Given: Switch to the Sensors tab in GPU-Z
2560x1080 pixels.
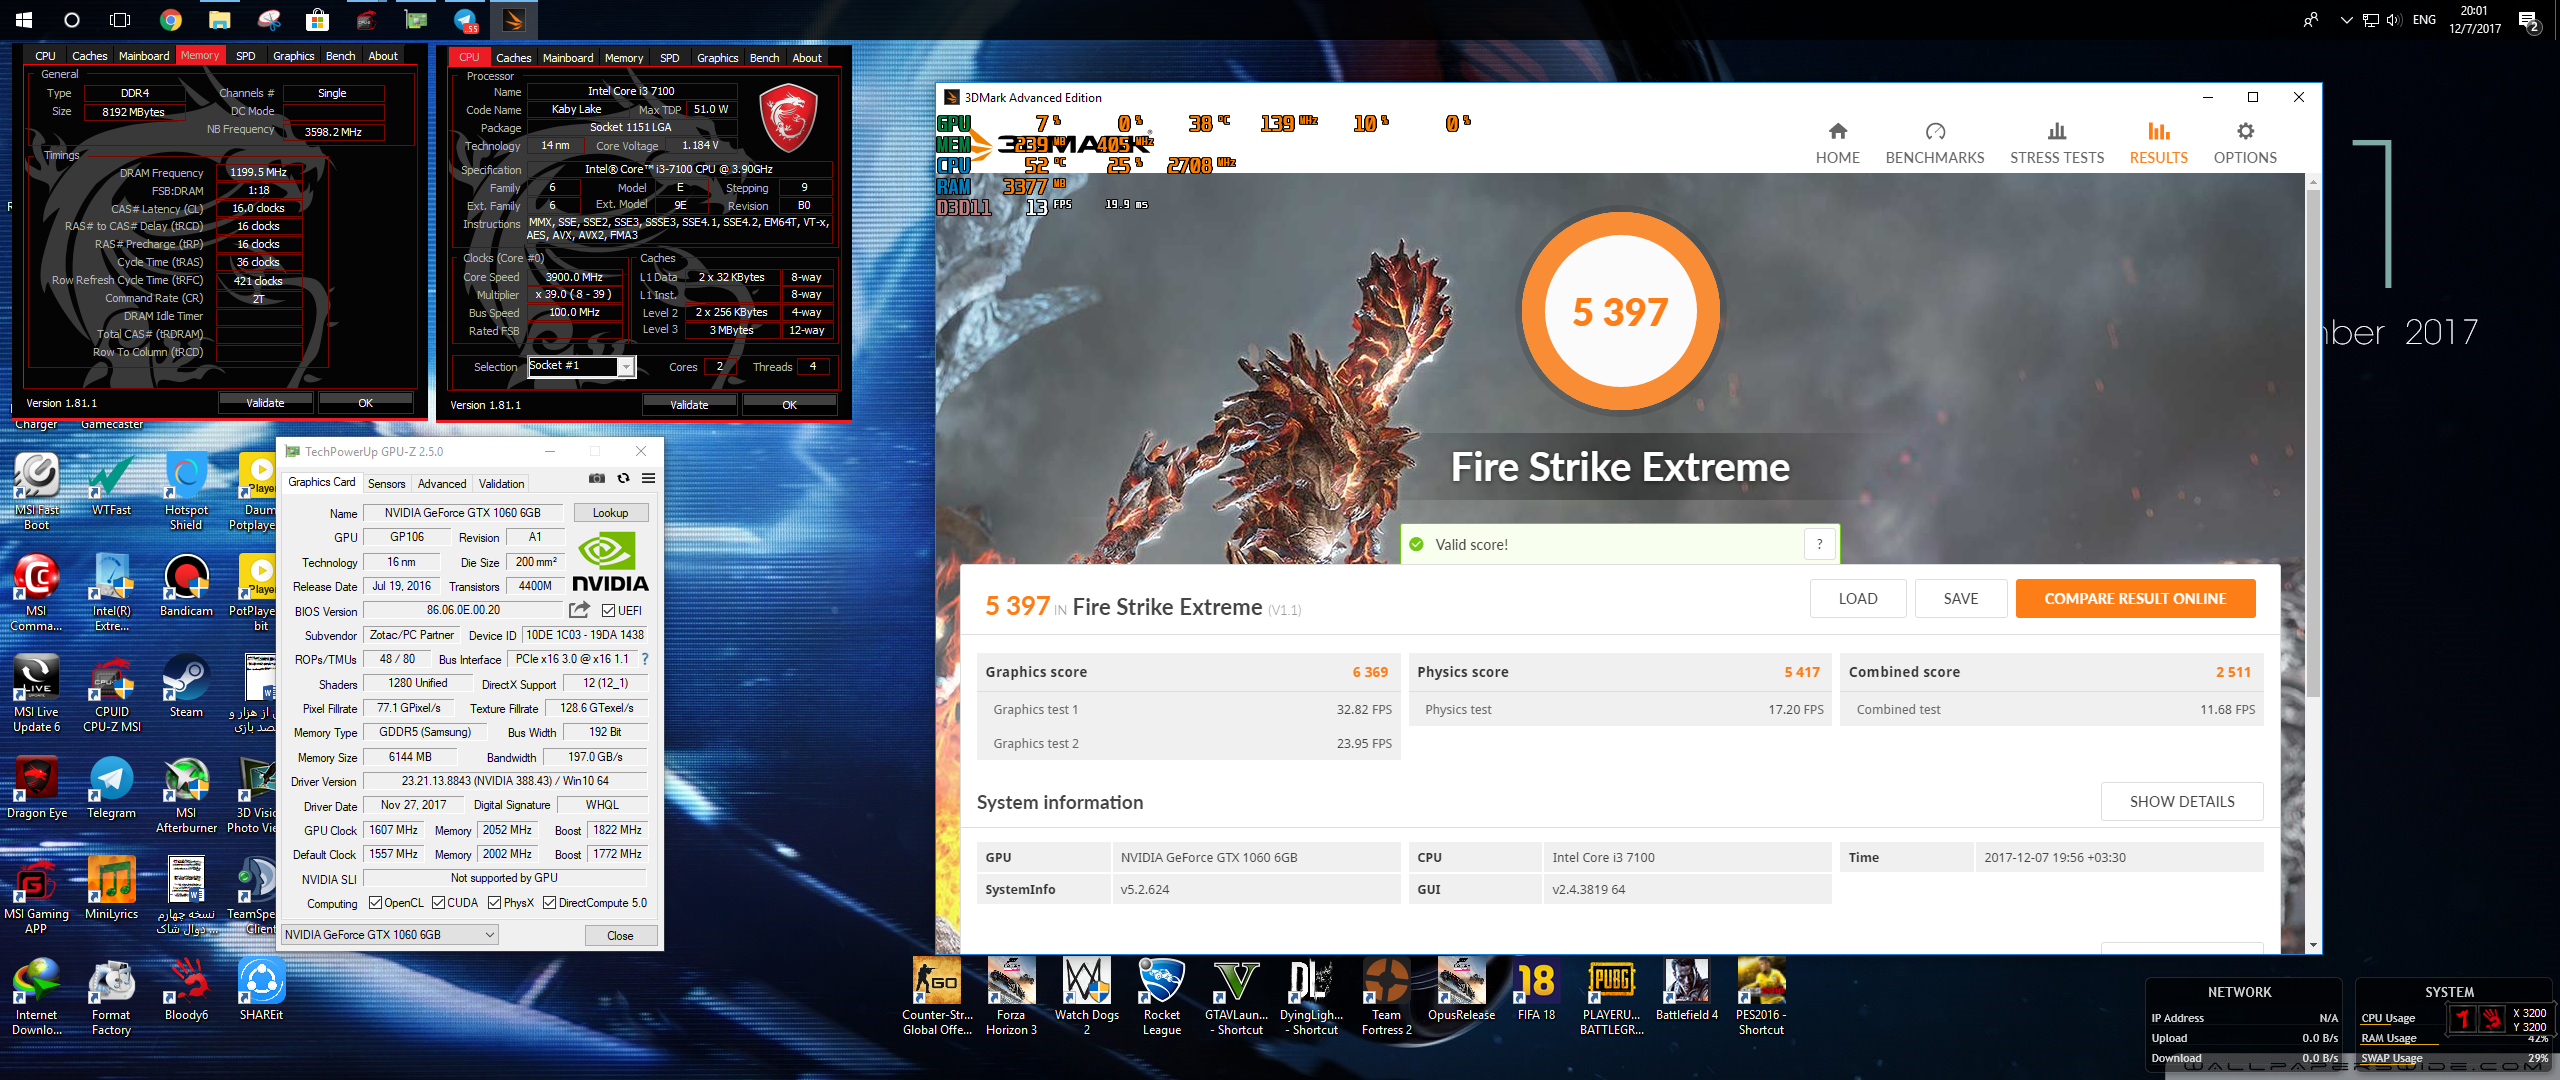Looking at the screenshot, I should point(387,484).
